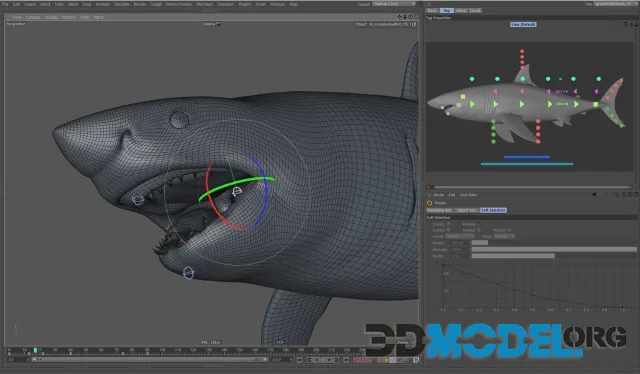Toggle the Restrict checkbox

click(x=509, y=230)
